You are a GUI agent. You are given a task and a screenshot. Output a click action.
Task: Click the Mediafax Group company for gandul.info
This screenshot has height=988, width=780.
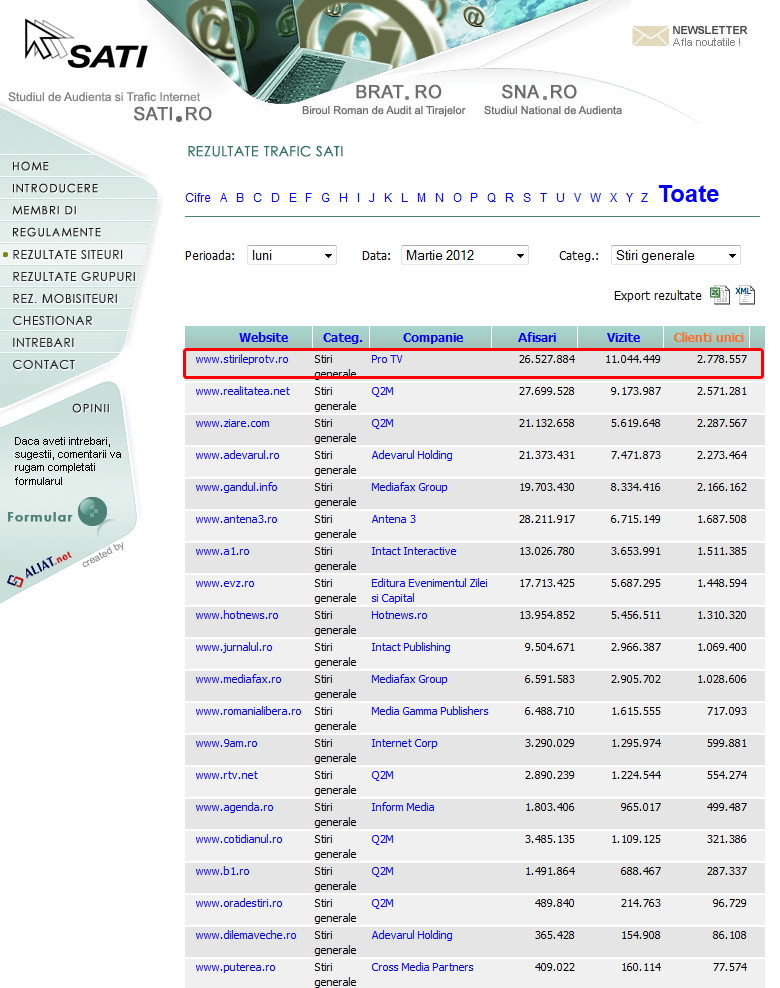coord(409,487)
